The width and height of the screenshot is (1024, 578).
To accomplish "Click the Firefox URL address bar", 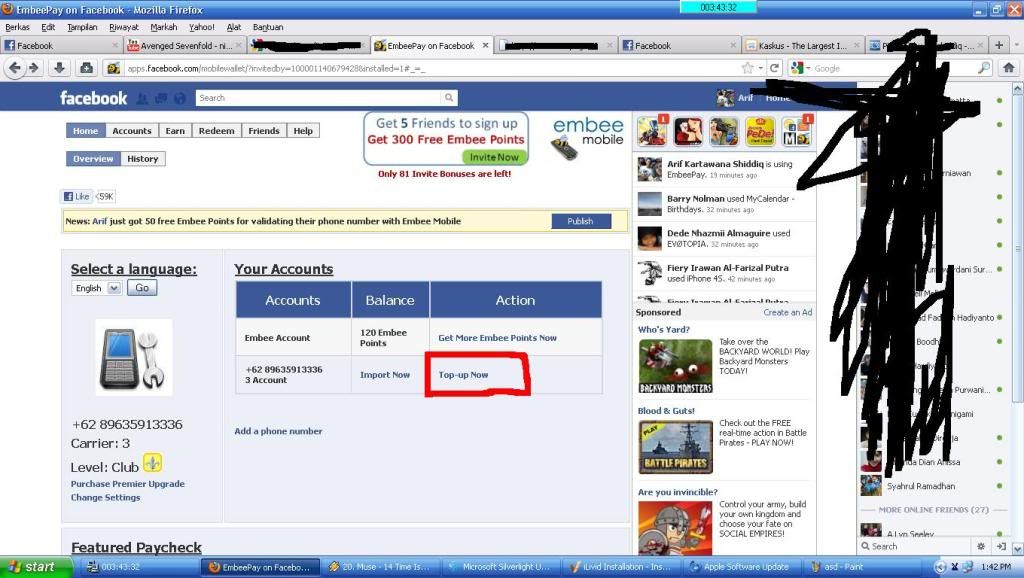I will coord(431,68).
